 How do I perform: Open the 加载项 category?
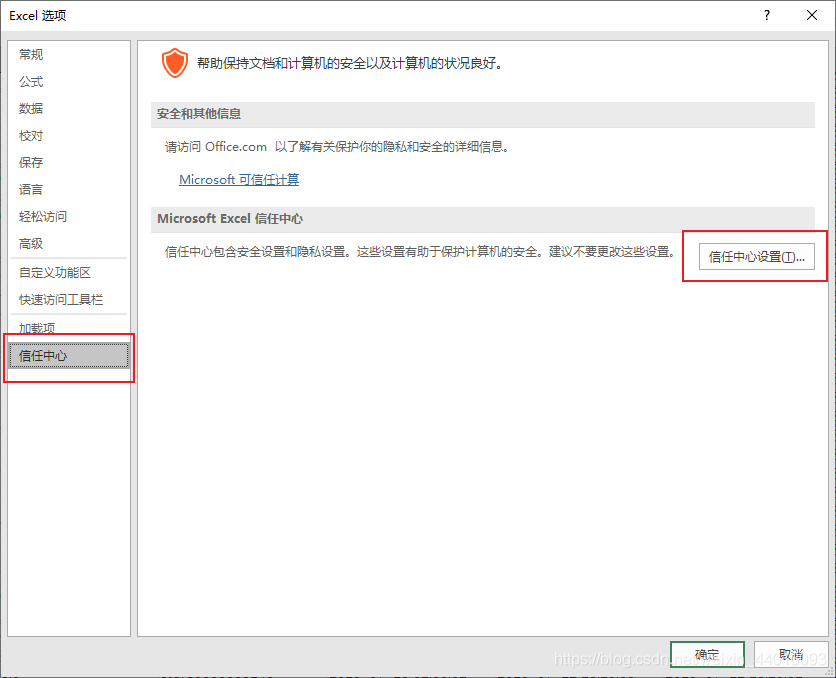[x=68, y=328]
